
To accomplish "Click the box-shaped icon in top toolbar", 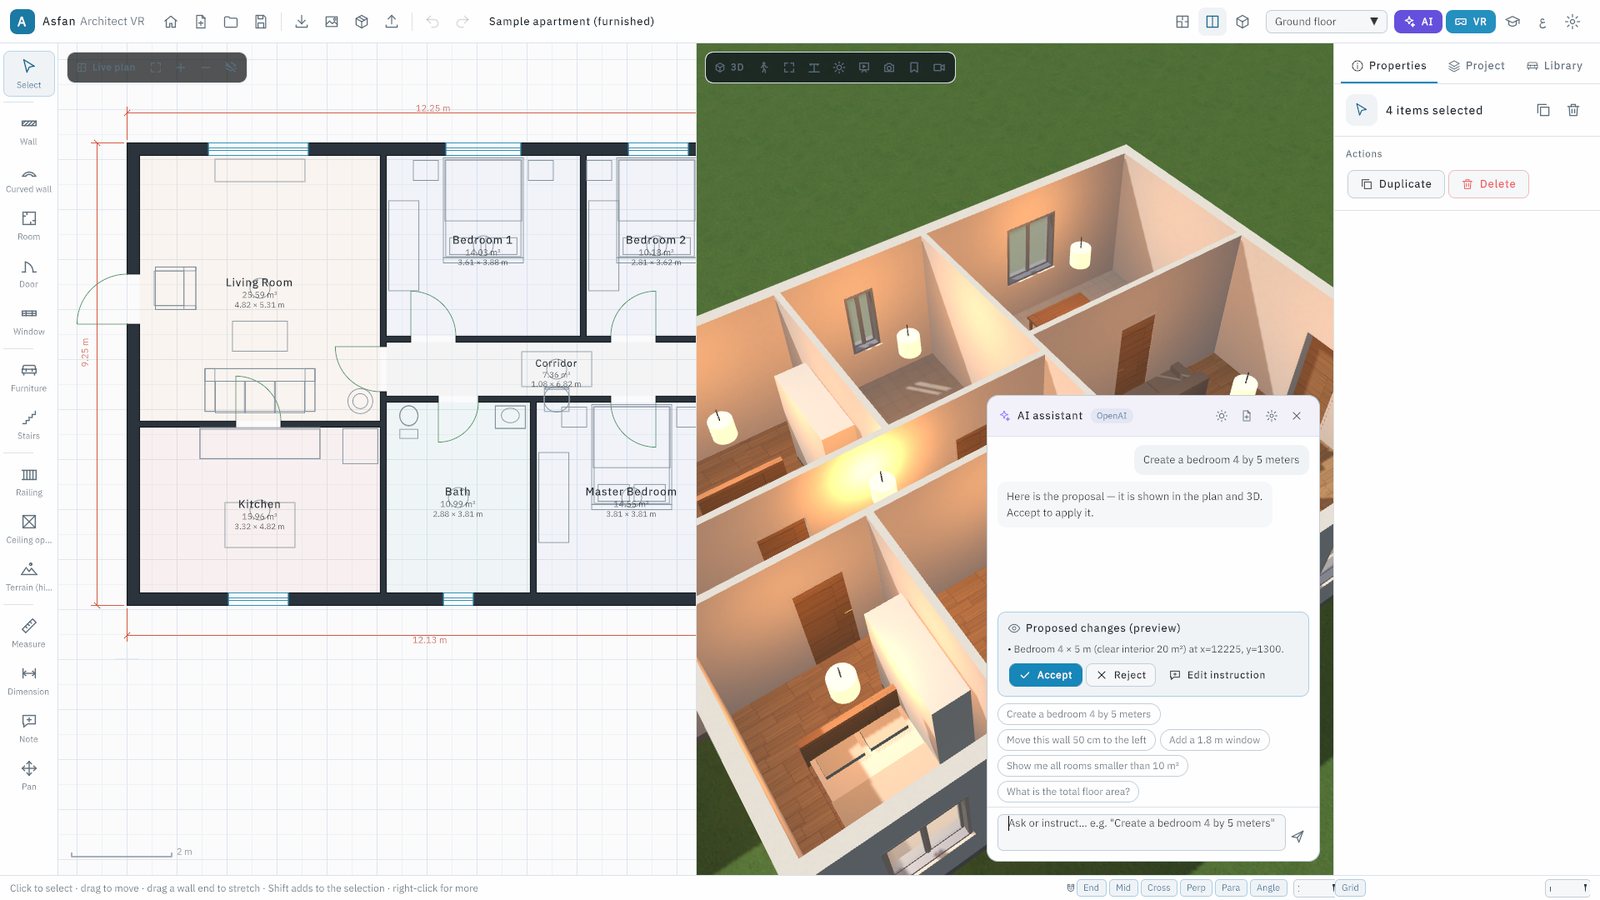I will pyautogui.click(x=362, y=21).
